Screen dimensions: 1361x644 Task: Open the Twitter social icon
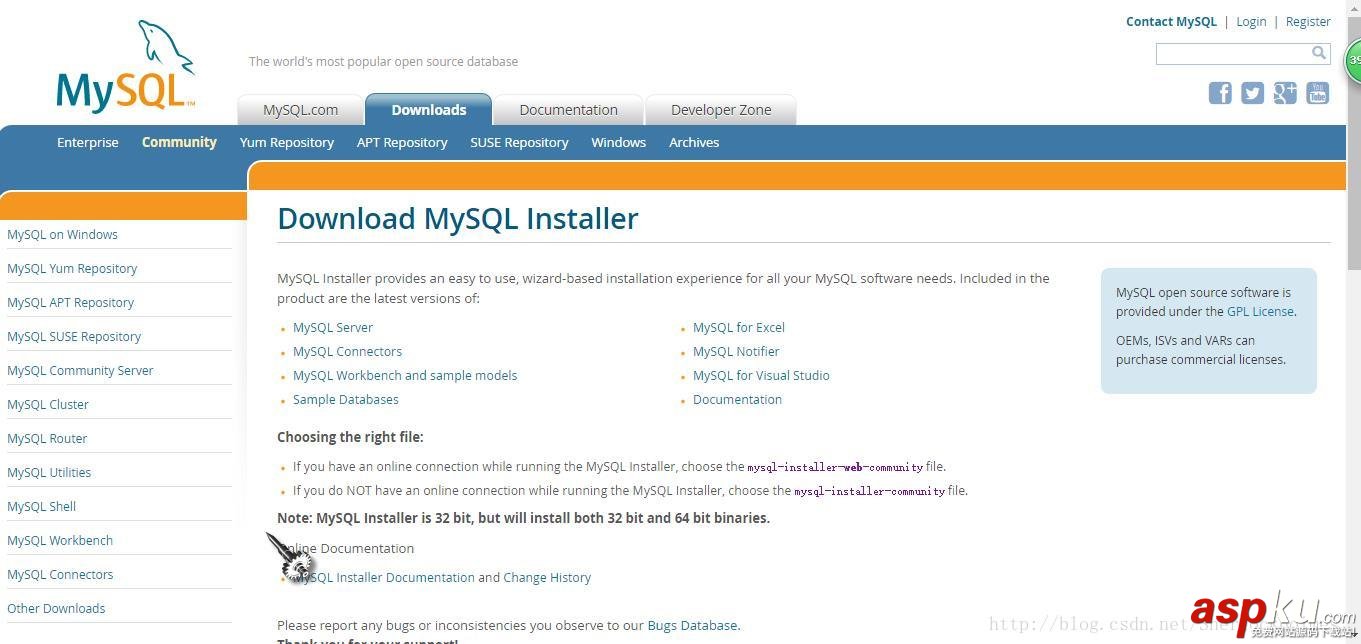[x=1252, y=93]
